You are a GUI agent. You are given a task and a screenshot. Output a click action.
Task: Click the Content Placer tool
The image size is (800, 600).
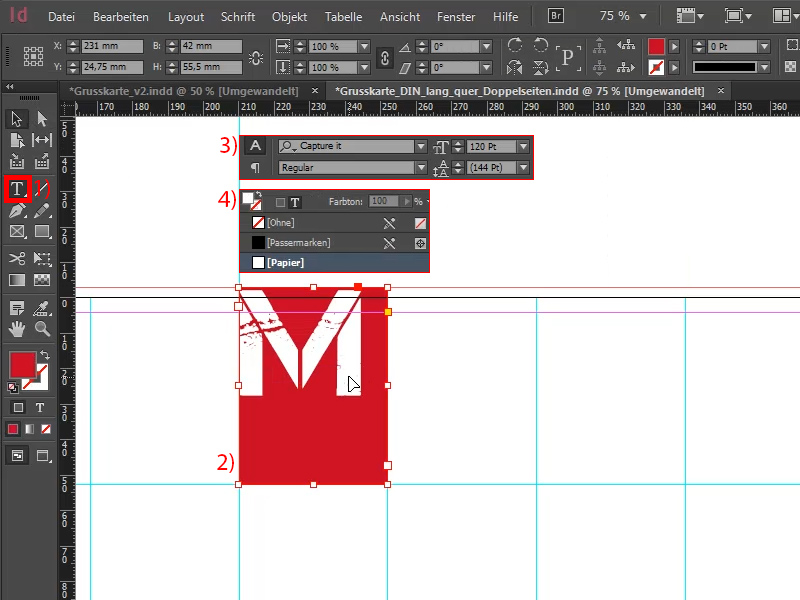[x=42, y=162]
